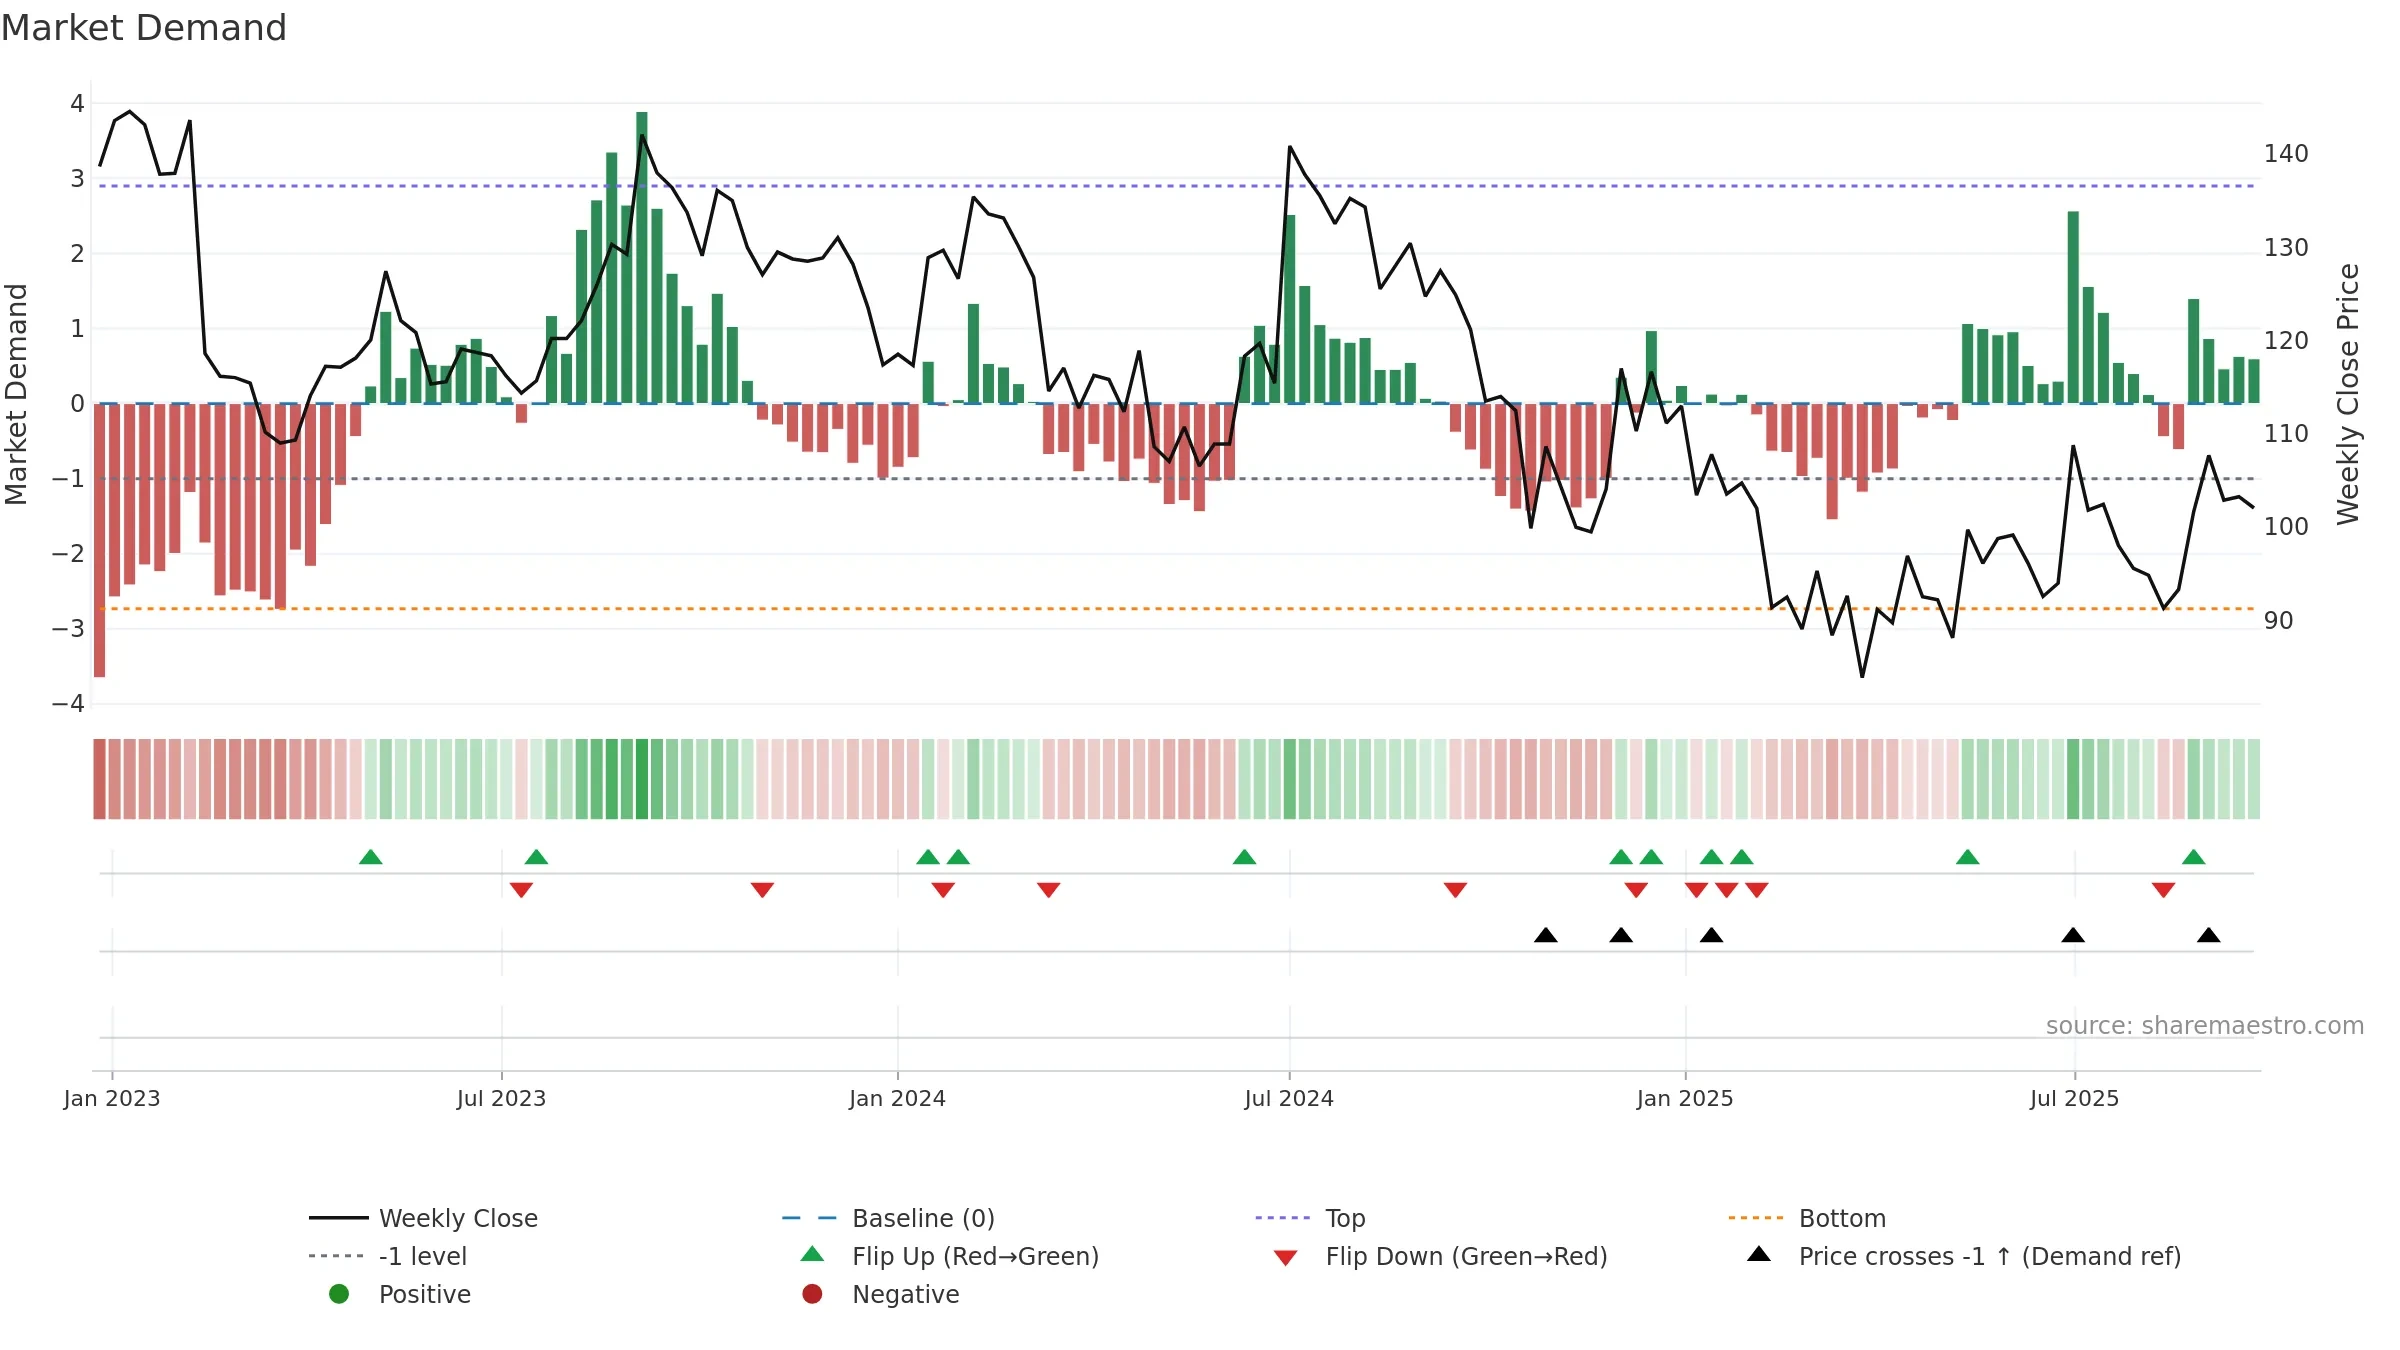Click the tallest green demand bar, near 4
Screen dimensions: 2400x1350
click(642, 257)
